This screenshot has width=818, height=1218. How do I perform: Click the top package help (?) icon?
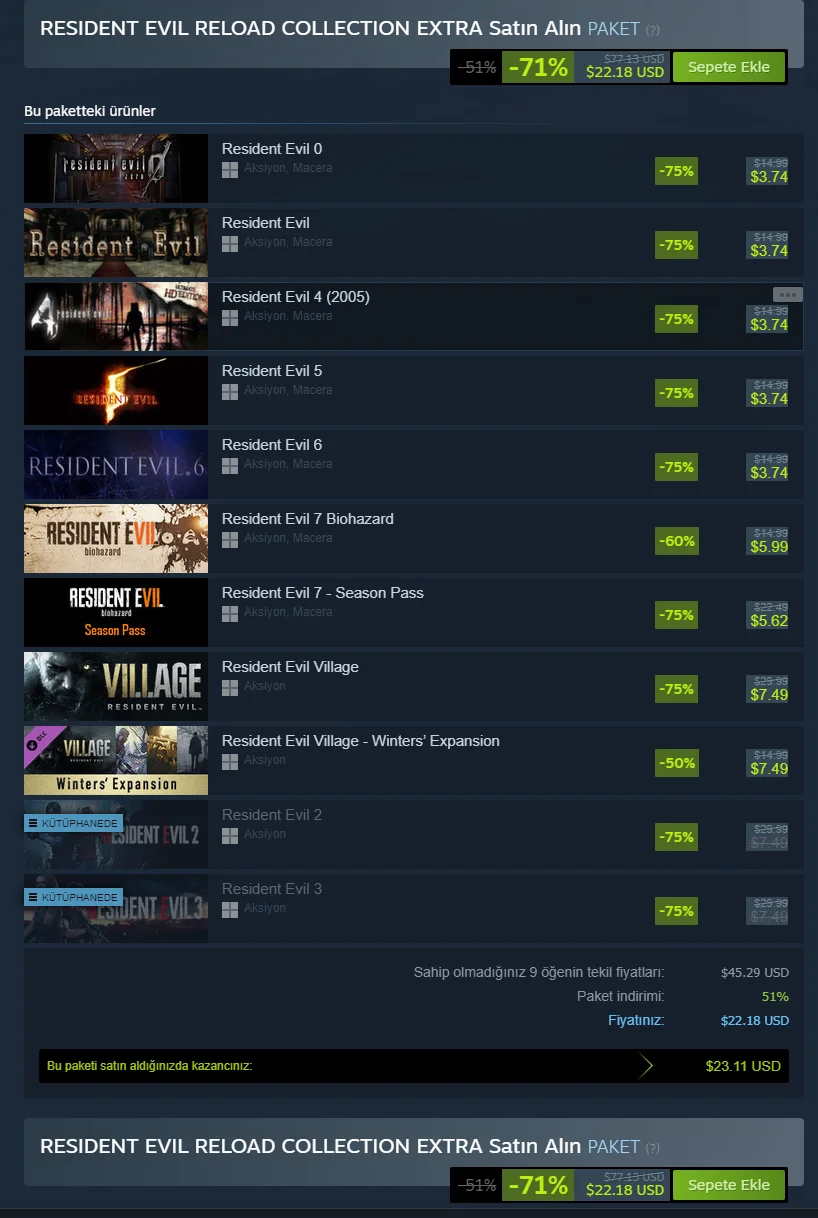[653, 30]
